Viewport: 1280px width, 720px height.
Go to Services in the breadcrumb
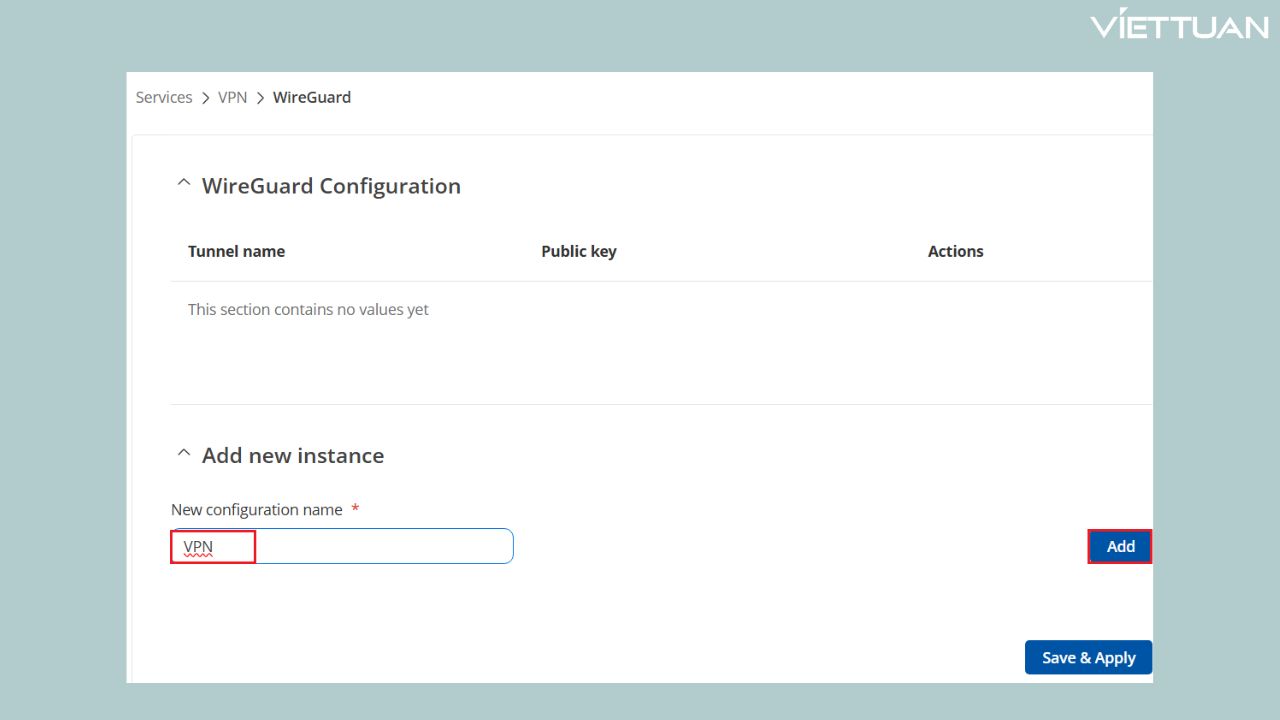coord(164,97)
